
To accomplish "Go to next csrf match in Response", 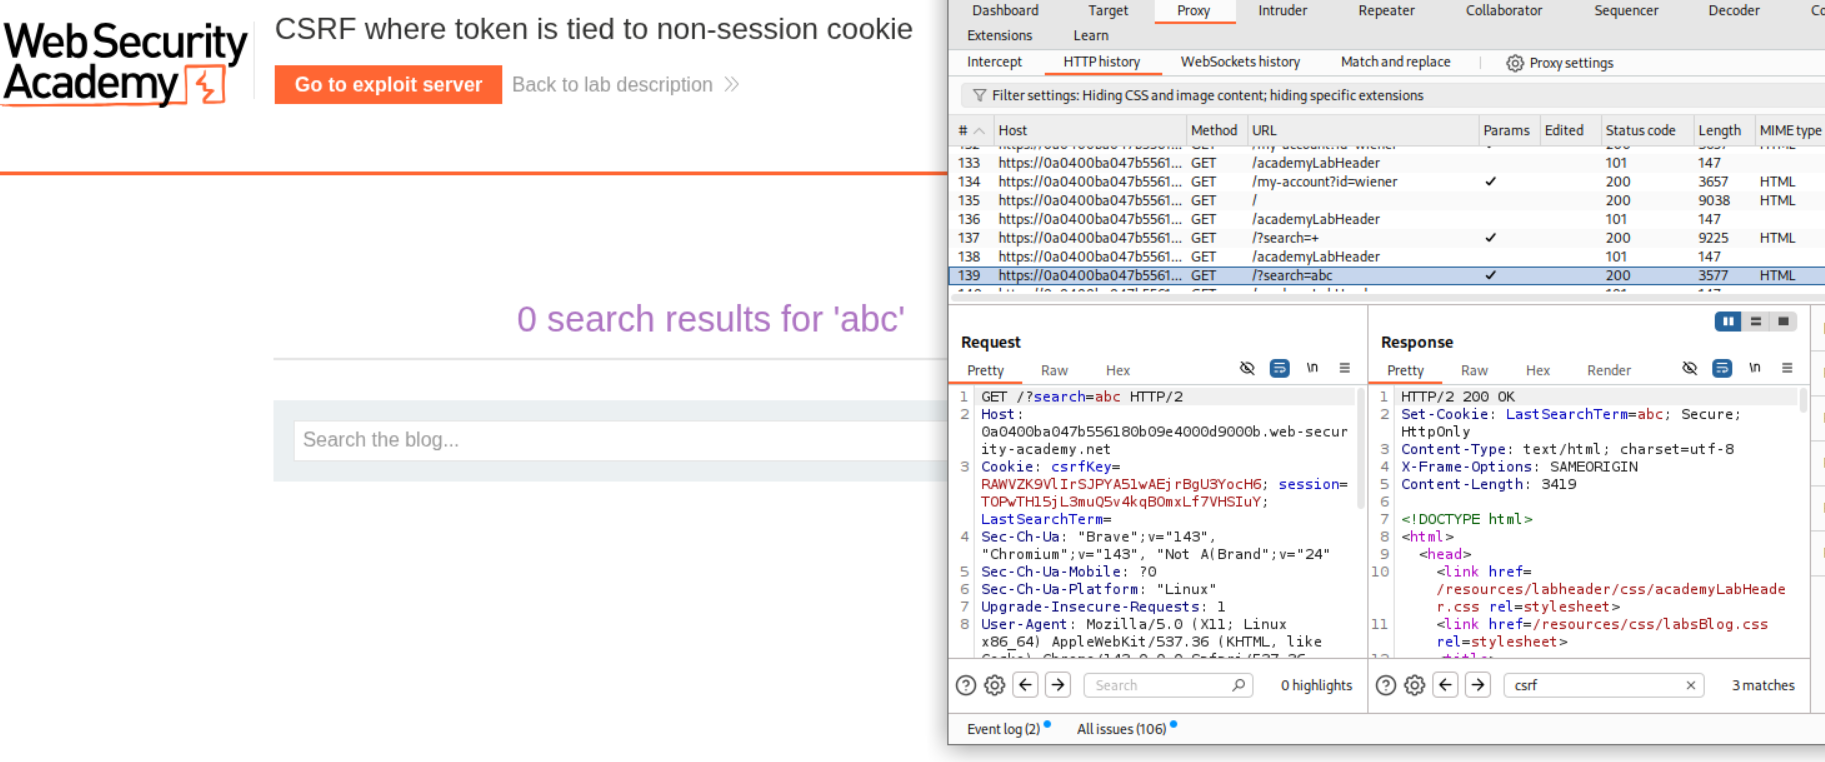I will [x=1477, y=685].
